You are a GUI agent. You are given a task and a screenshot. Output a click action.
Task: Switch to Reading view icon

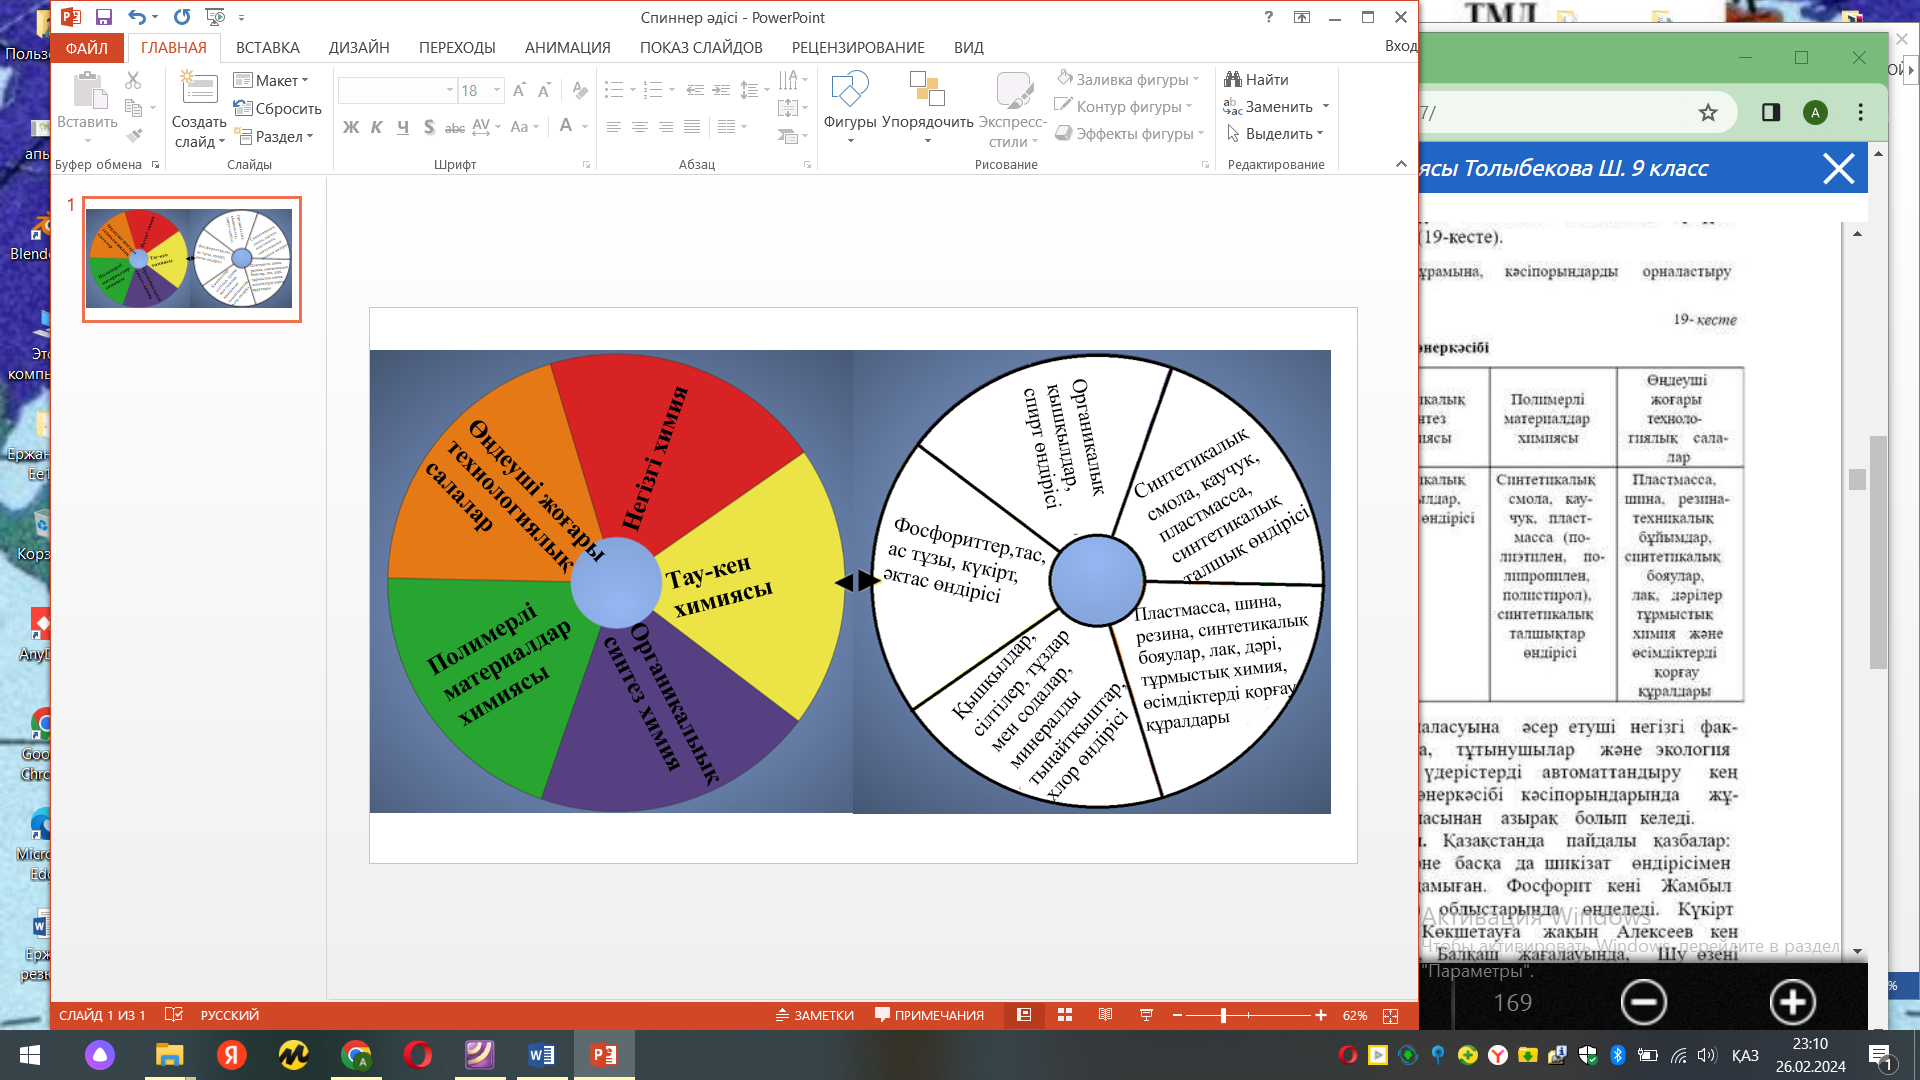pyautogui.click(x=1105, y=1015)
